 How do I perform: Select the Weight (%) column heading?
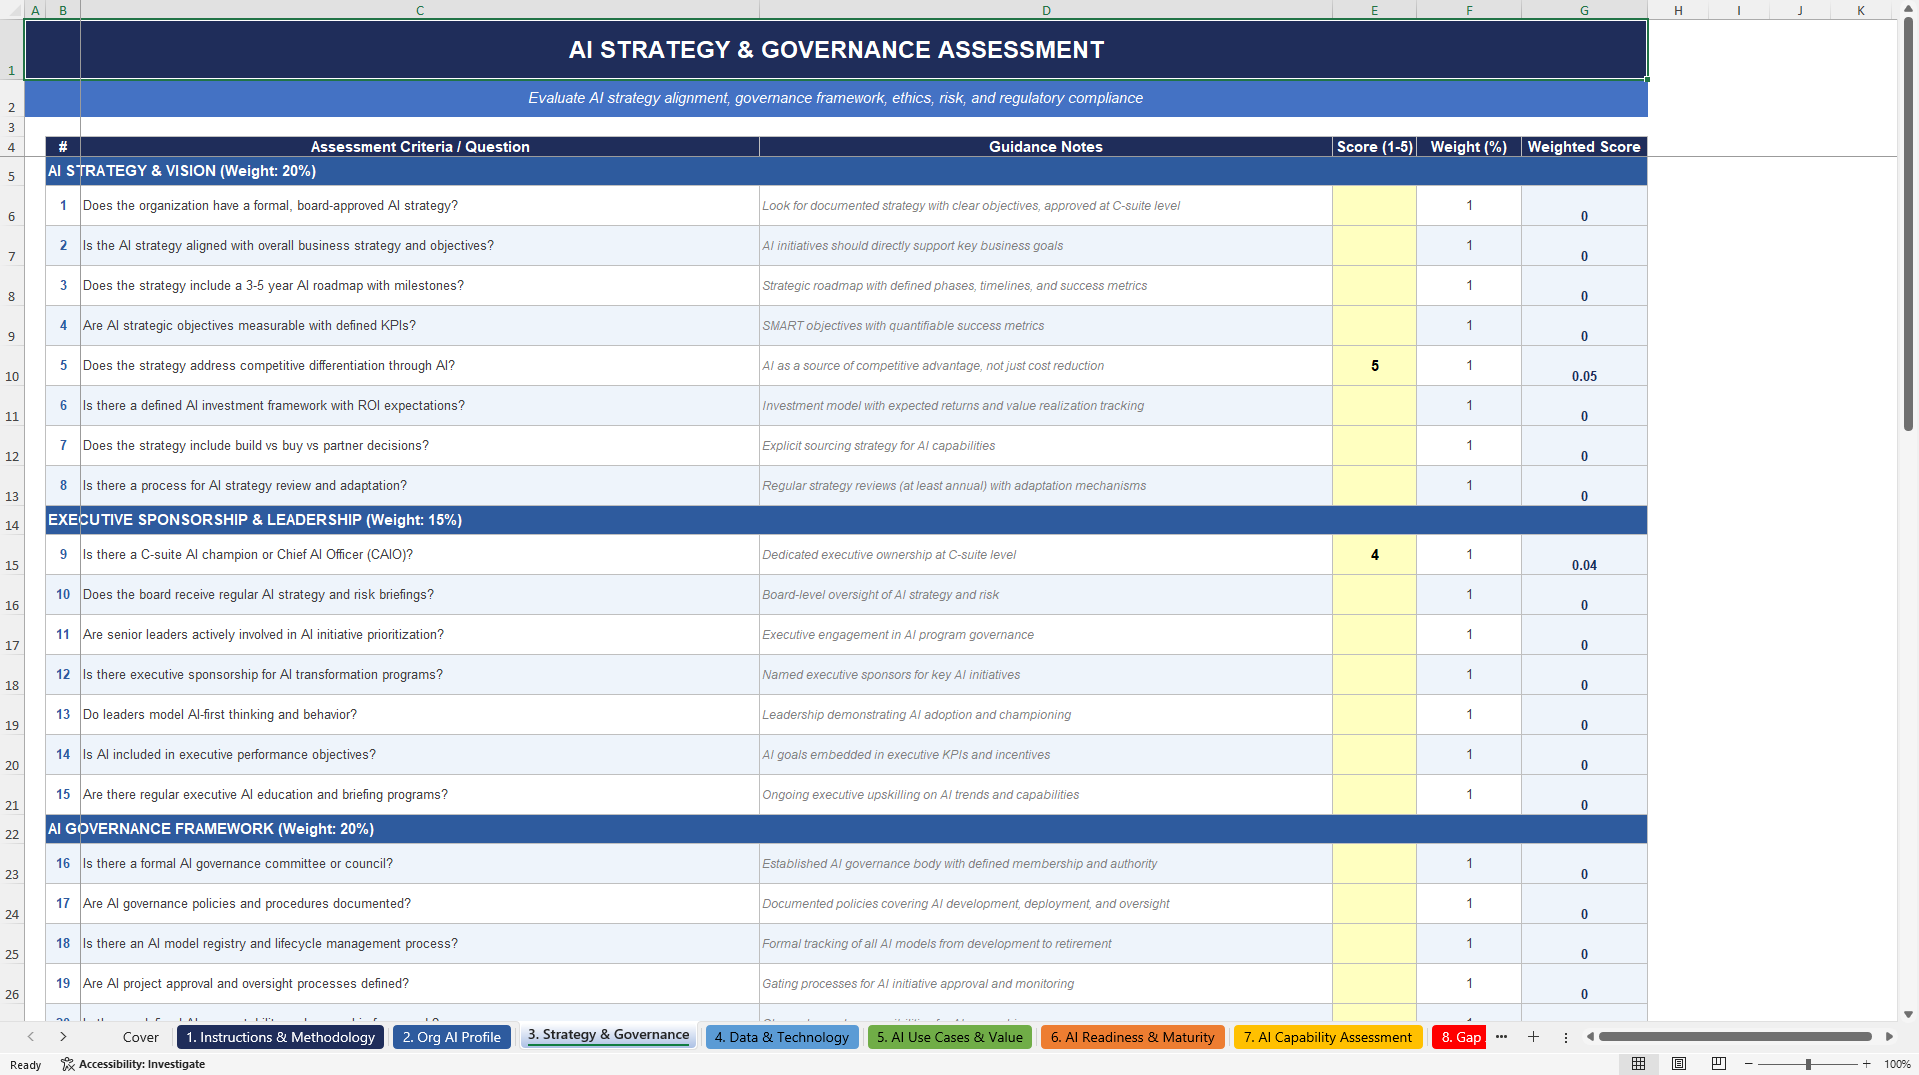tap(1469, 147)
